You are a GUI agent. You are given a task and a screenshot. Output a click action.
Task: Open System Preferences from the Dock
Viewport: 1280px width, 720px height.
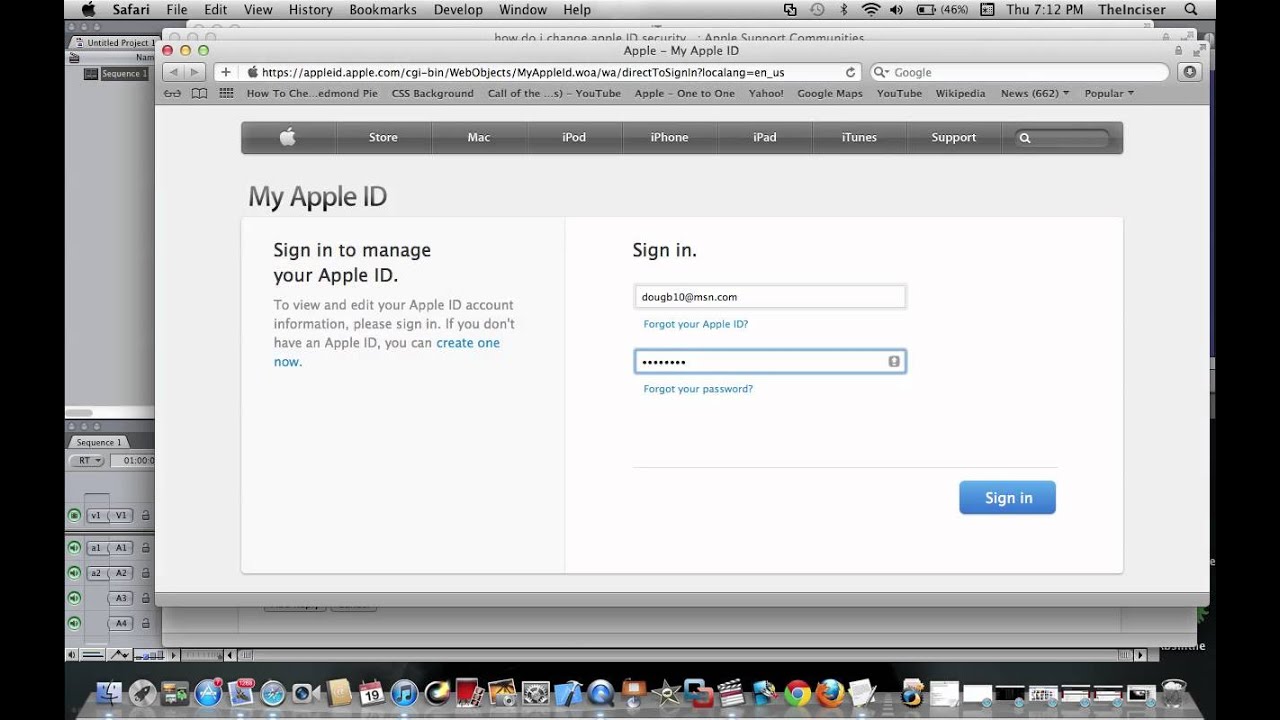pyautogui.click(x=535, y=693)
